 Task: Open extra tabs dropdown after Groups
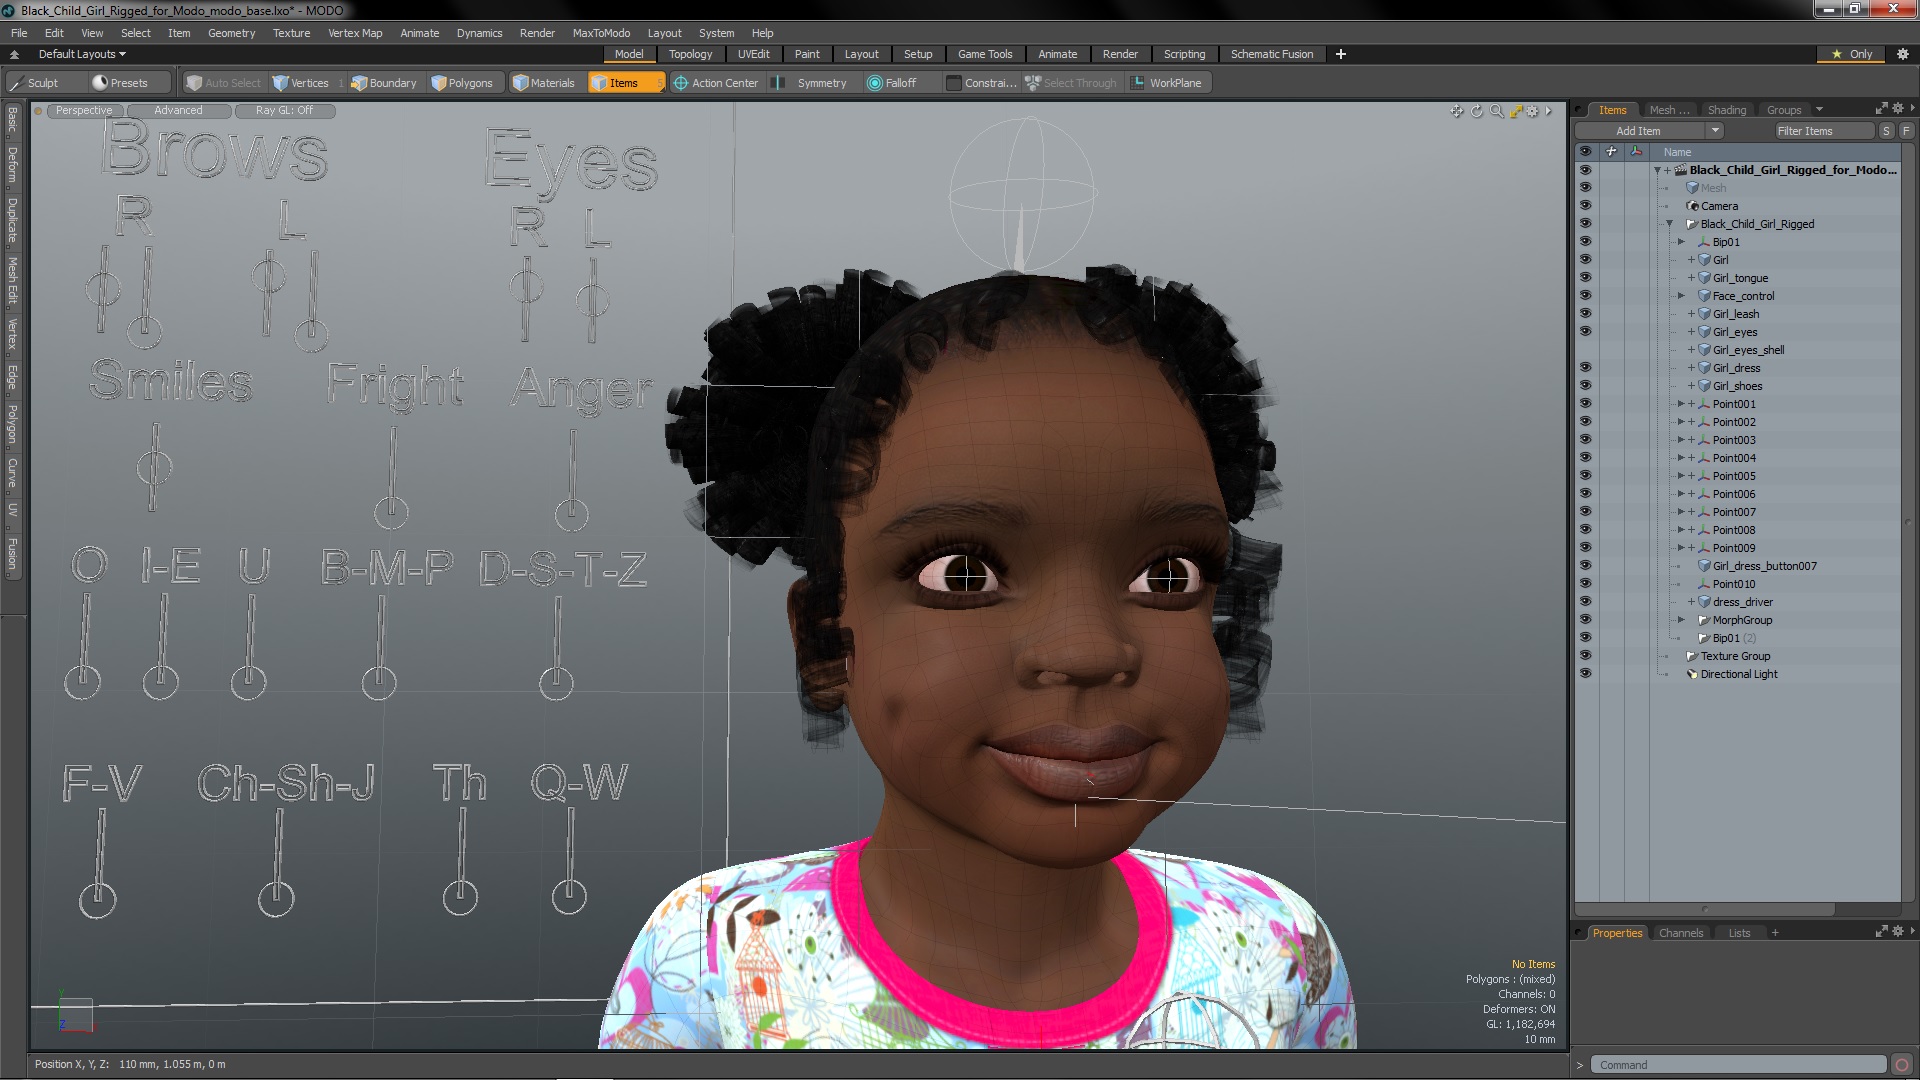(x=1819, y=110)
